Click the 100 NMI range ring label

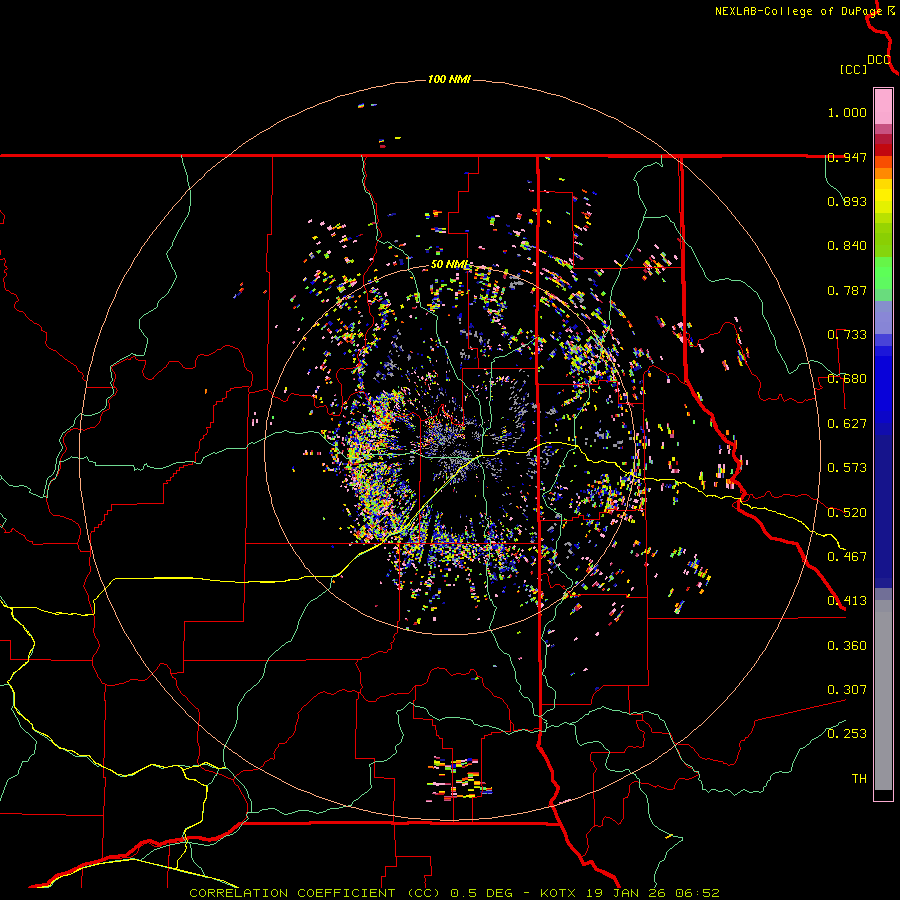pyautogui.click(x=449, y=79)
